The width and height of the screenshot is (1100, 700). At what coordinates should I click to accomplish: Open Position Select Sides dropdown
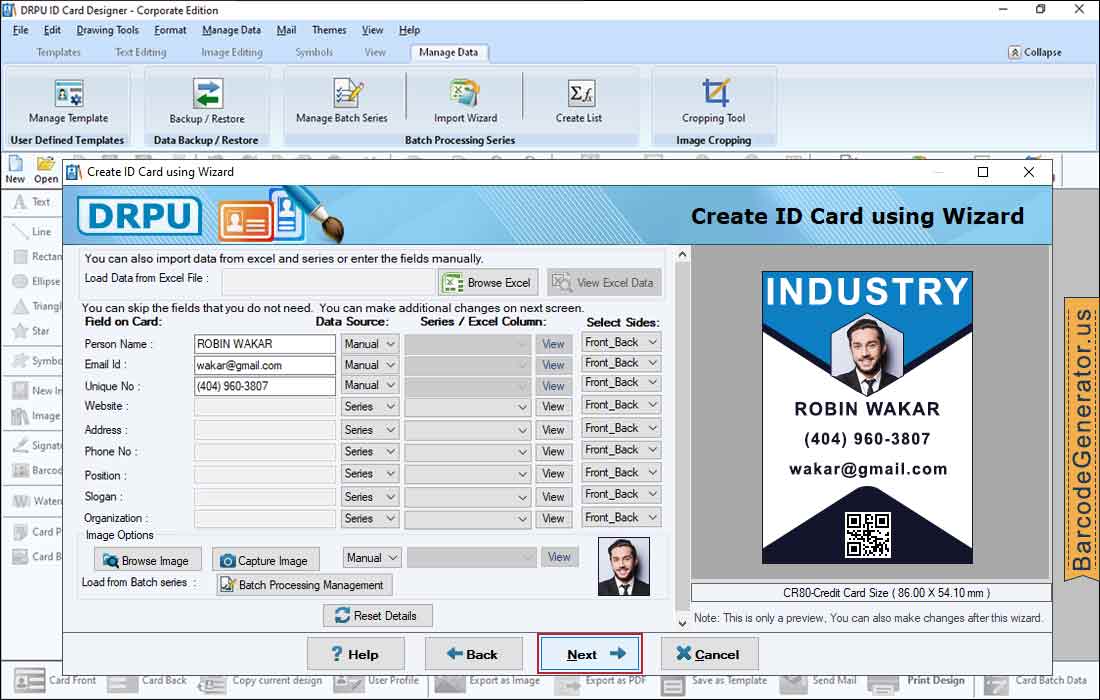[621, 473]
